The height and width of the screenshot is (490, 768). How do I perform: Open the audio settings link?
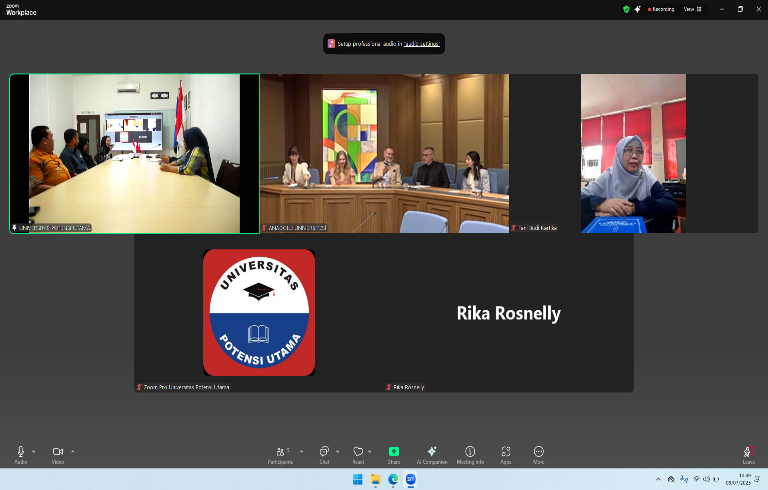click(x=423, y=44)
